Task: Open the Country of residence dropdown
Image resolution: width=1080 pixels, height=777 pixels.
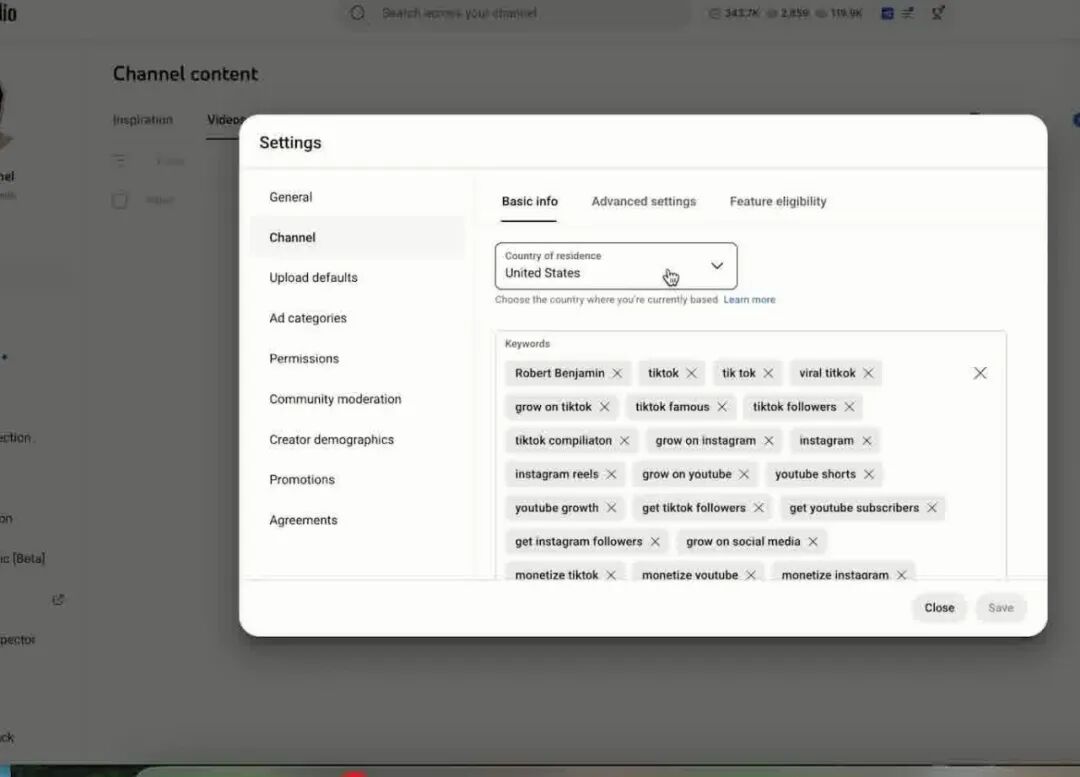Action: click(716, 266)
